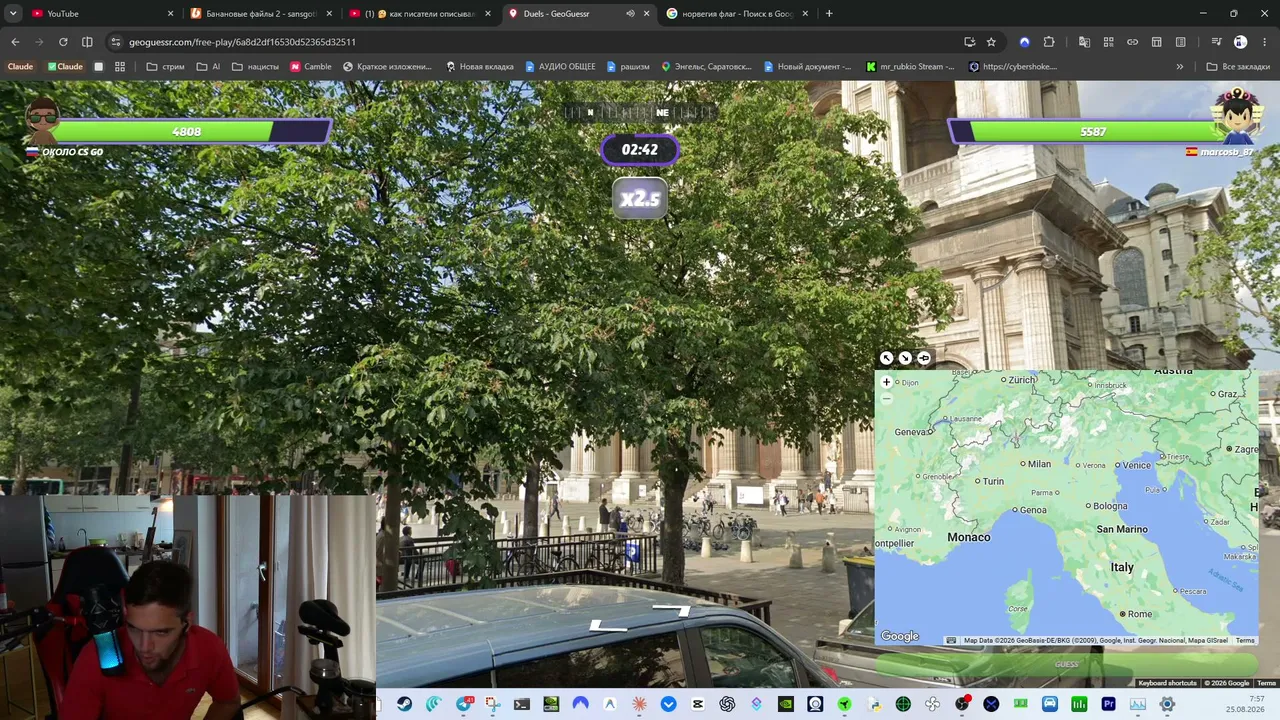
Task: Open the АУДИО ОБЩЕЕ bookmark
Action: coord(560,67)
